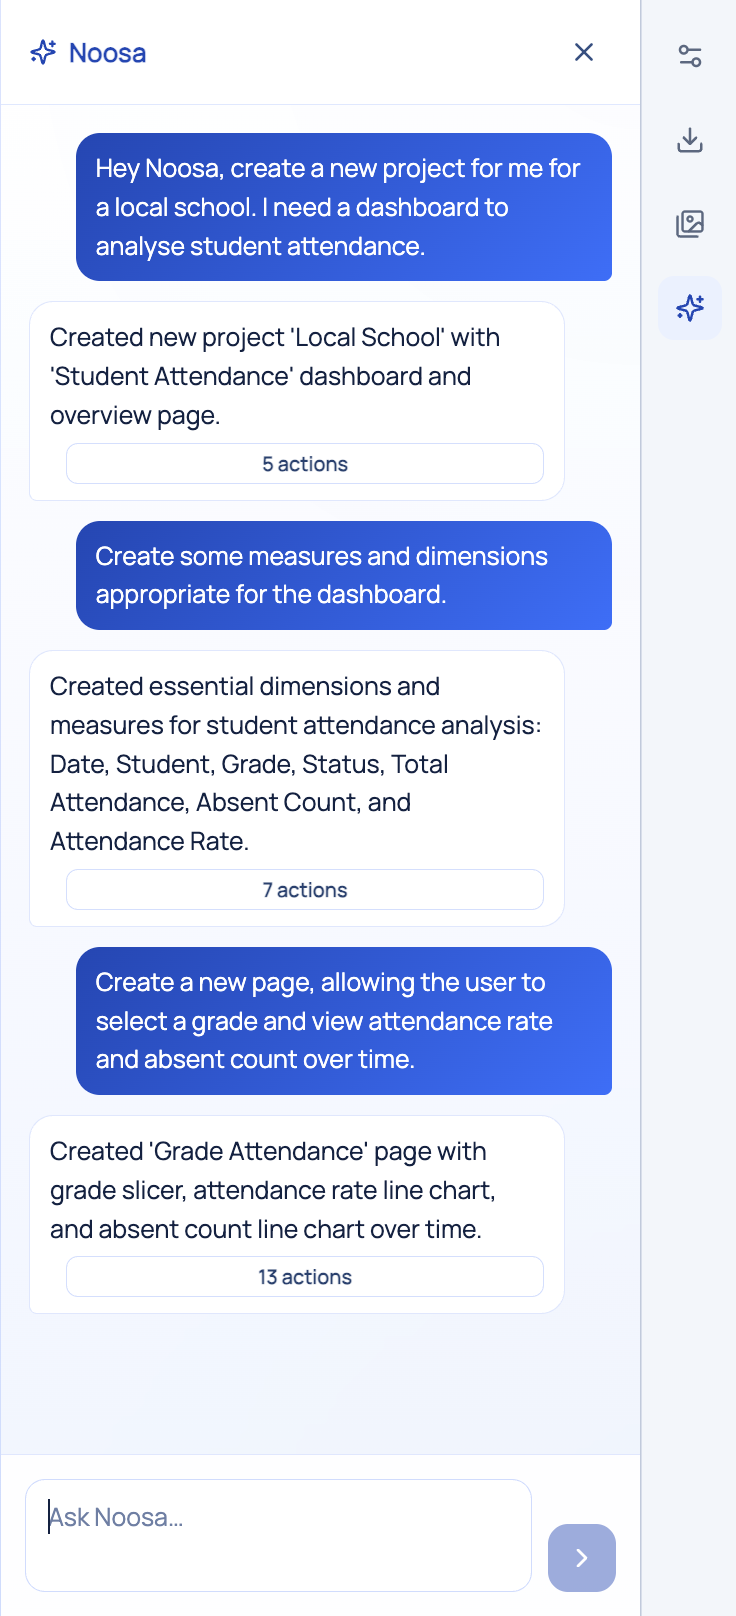Show the 13 actions performed
Image resolution: width=736 pixels, height=1616 pixels.
click(304, 1276)
